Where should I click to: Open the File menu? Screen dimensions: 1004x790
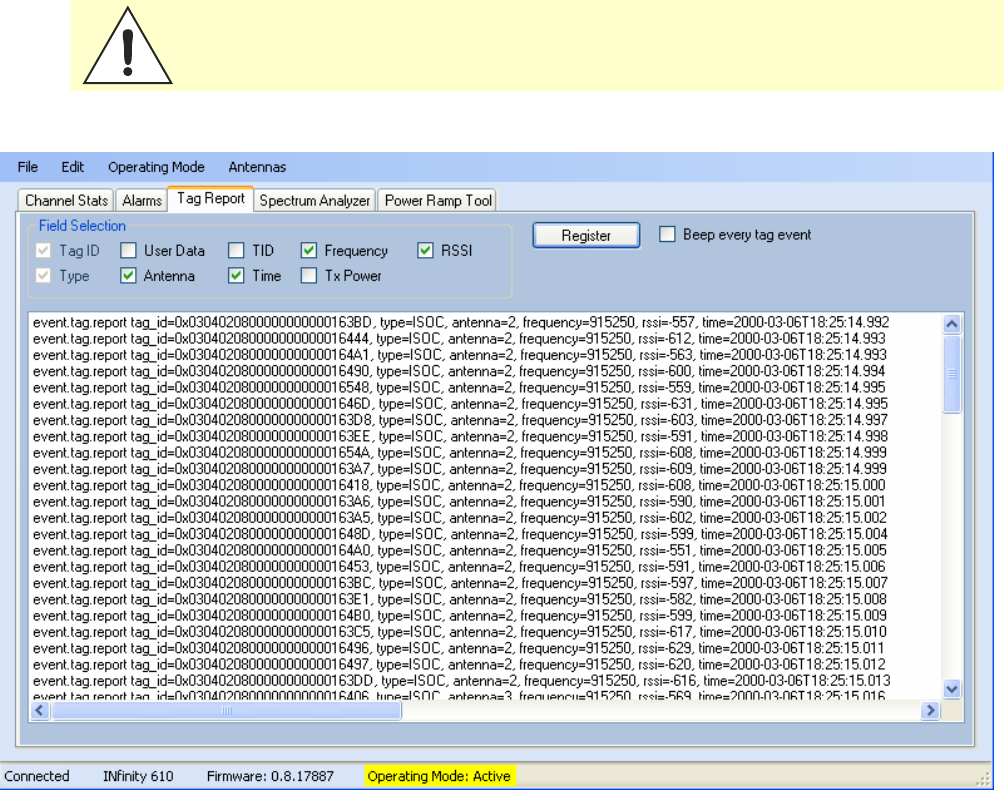pyautogui.click(x=28, y=167)
